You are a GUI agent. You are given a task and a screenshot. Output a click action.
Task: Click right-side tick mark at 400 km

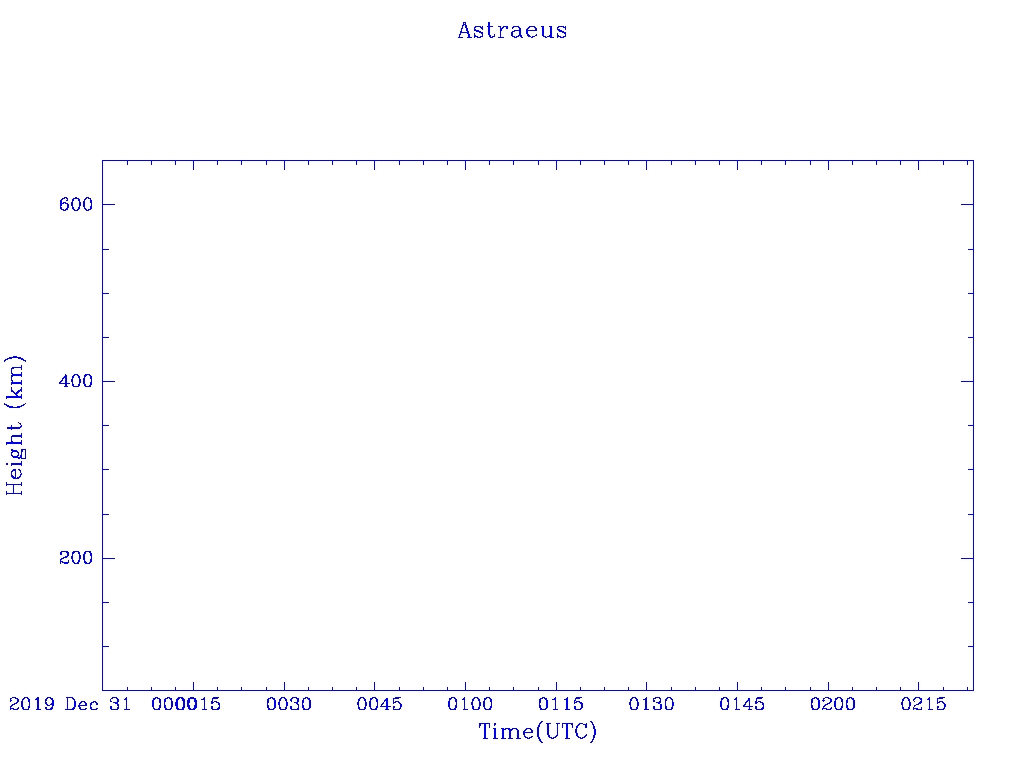(967, 381)
